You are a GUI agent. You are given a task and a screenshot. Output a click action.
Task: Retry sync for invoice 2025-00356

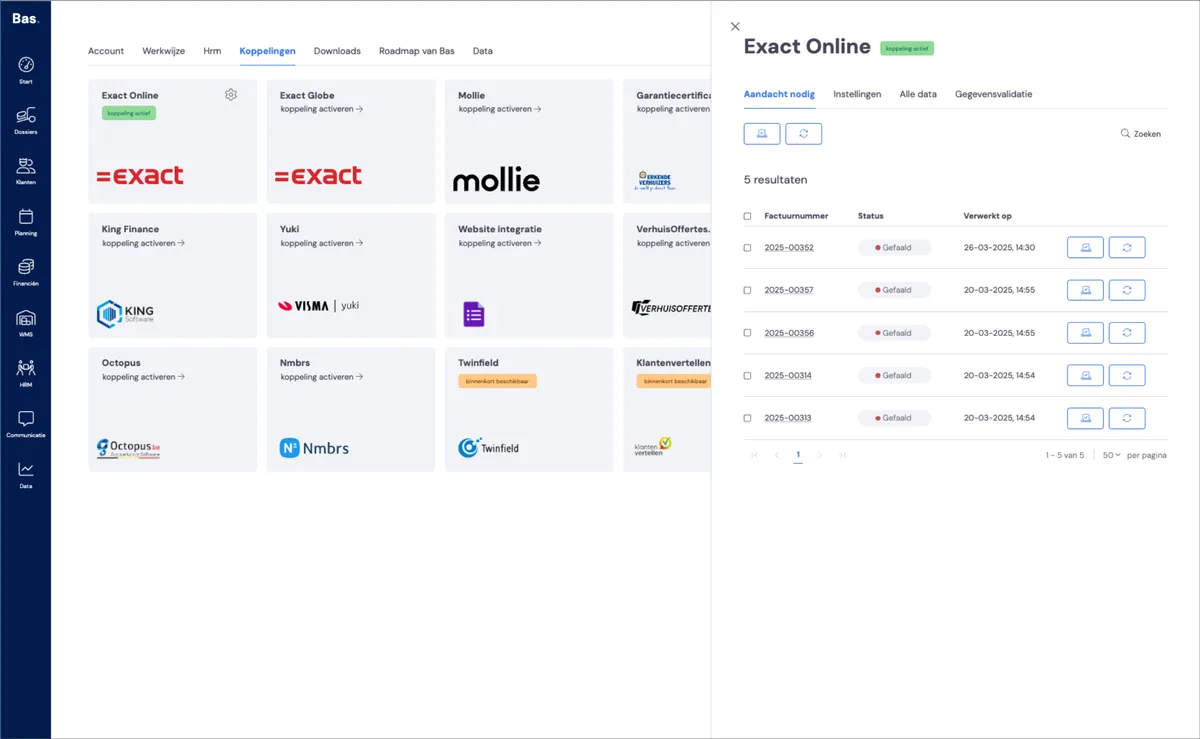[x=1127, y=333]
